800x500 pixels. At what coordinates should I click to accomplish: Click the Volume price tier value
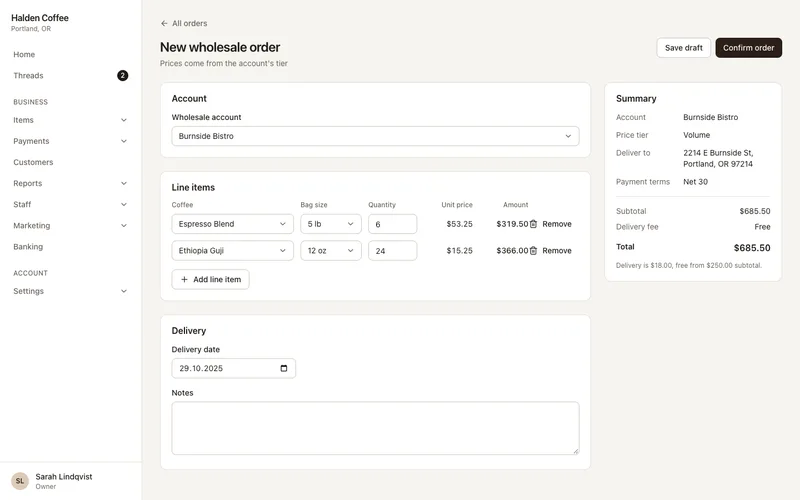click(696, 135)
